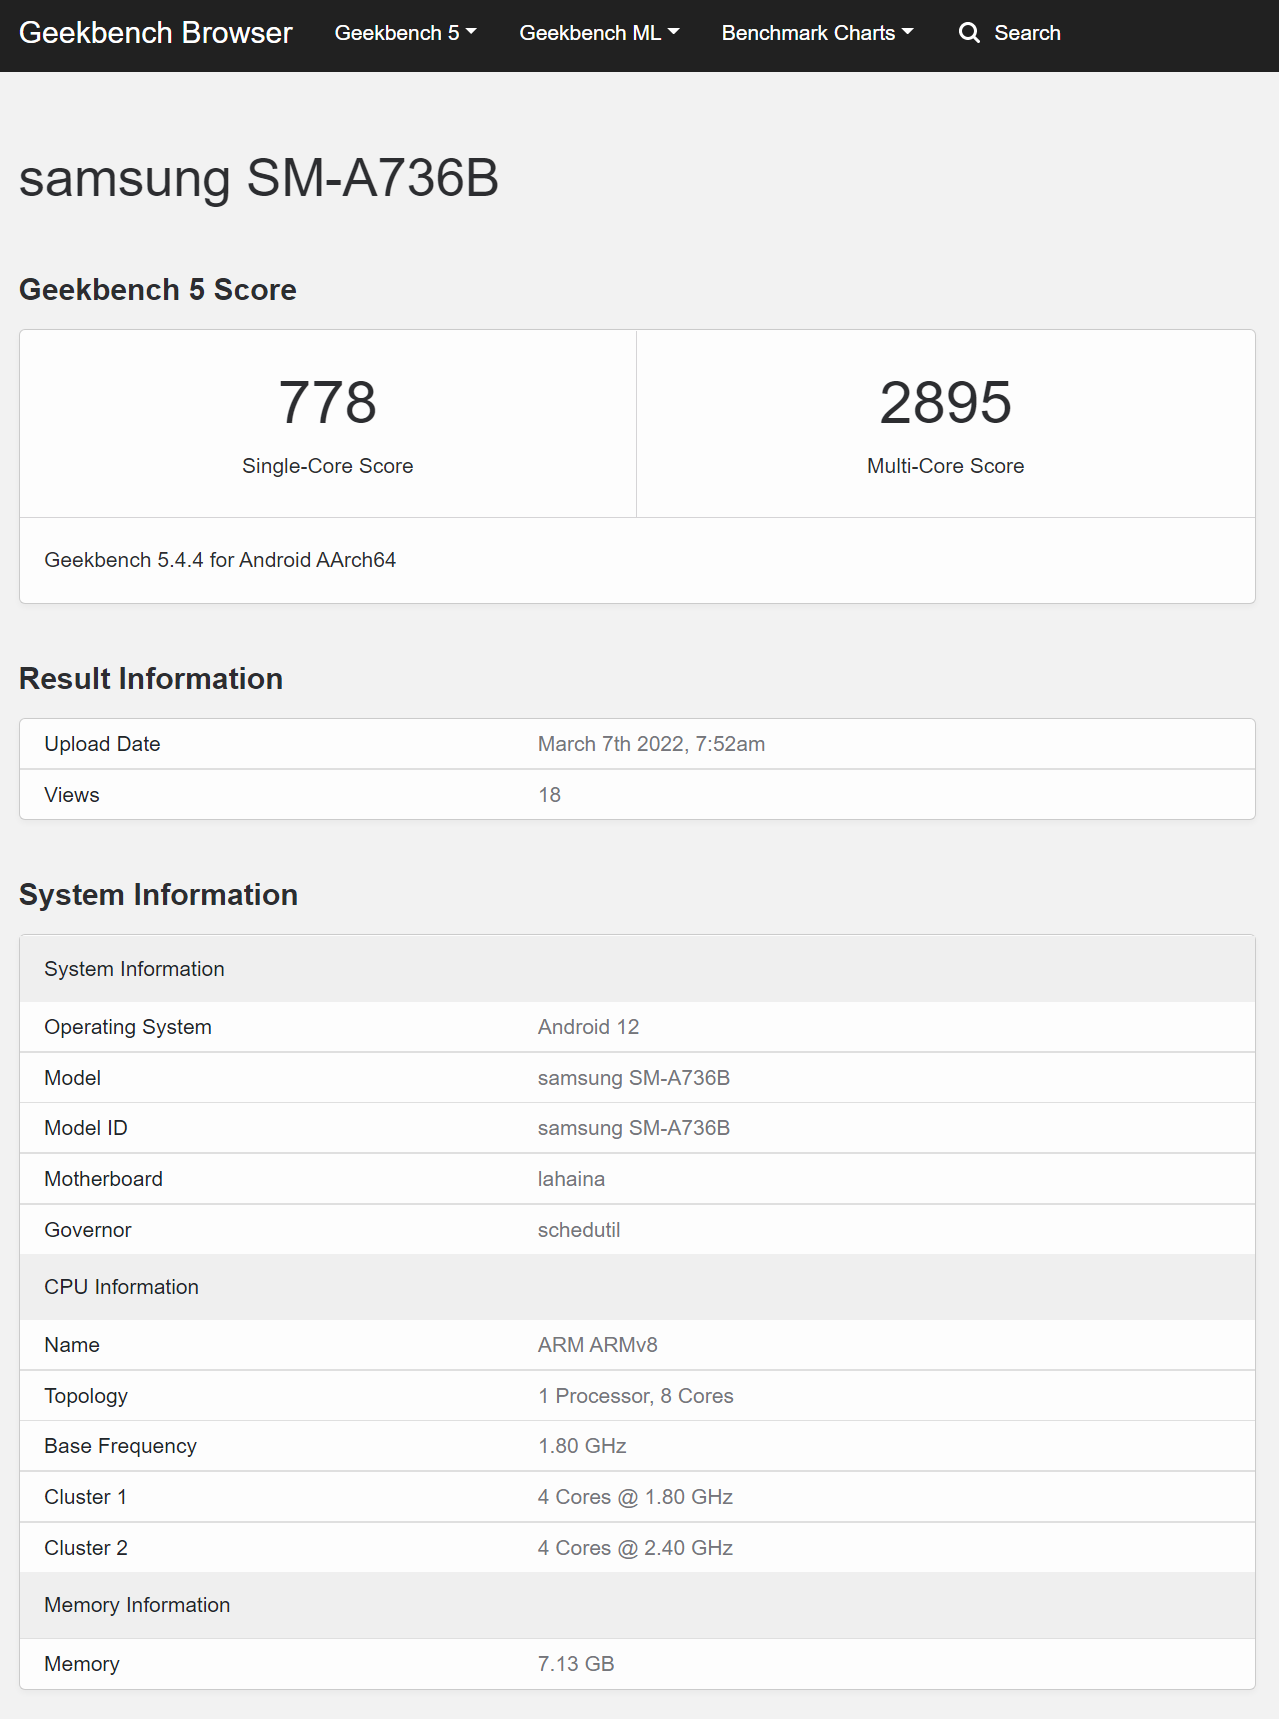
Task: Click the Multi-Core Score label
Action: pyautogui.click(x=945, y=466)
